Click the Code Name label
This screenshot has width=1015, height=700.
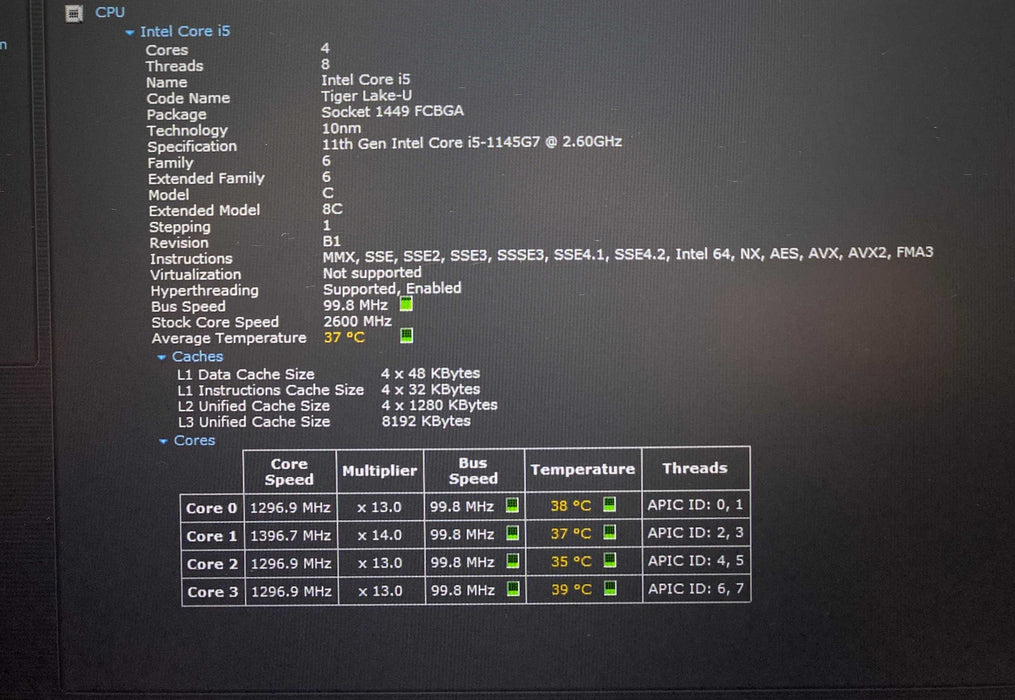(x=188, y=98)
